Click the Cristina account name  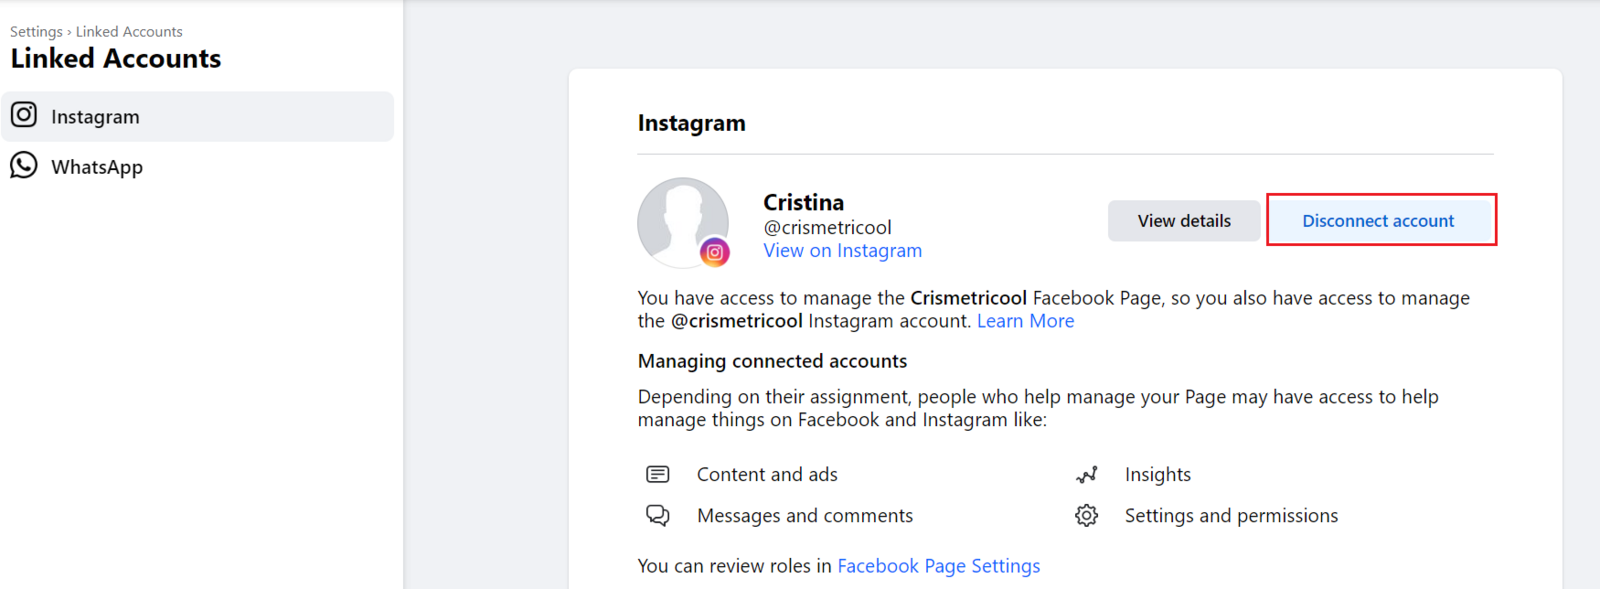pyautogui.click(x=803, y=202)
